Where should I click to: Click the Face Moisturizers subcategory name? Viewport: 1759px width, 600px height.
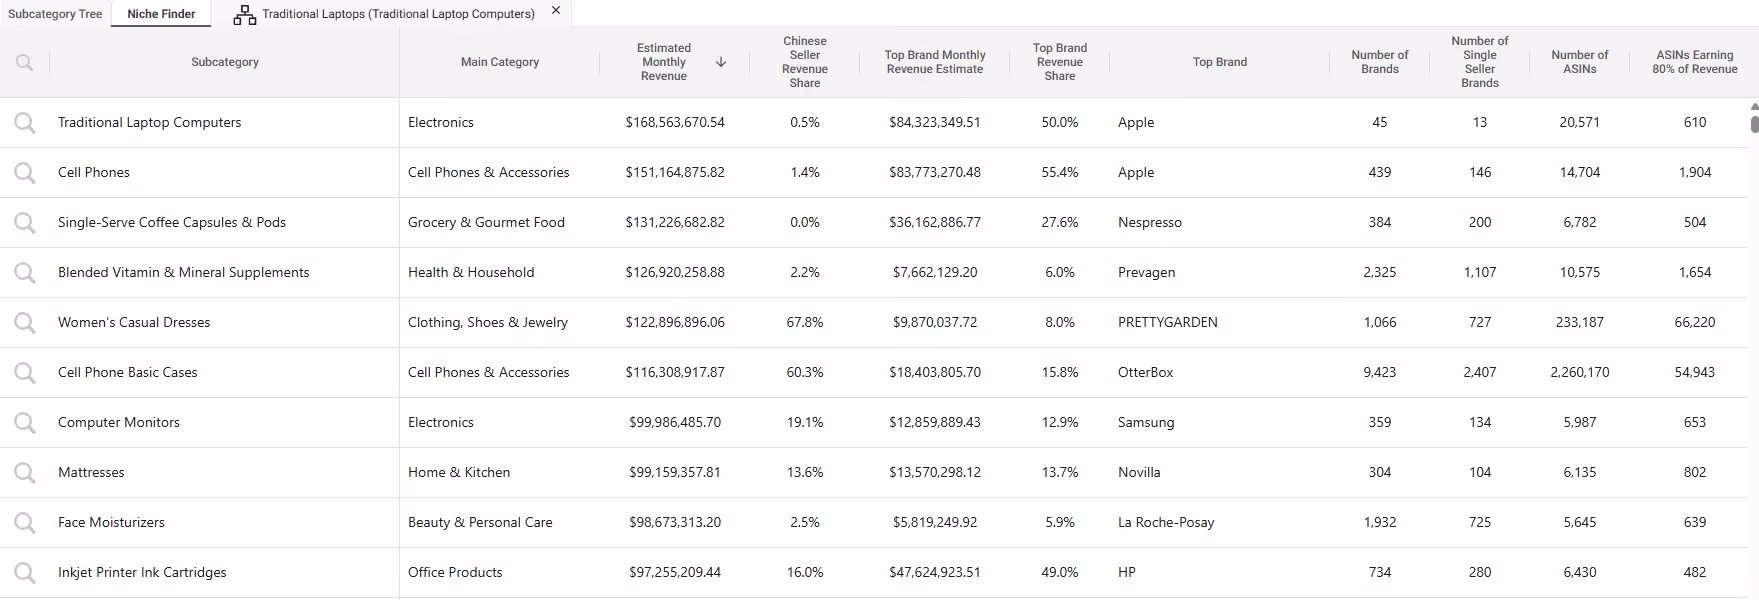point(111,522)
